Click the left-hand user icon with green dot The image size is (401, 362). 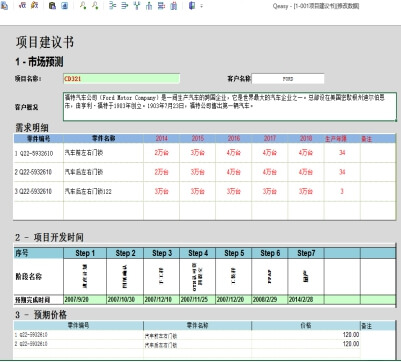(83, 6)
